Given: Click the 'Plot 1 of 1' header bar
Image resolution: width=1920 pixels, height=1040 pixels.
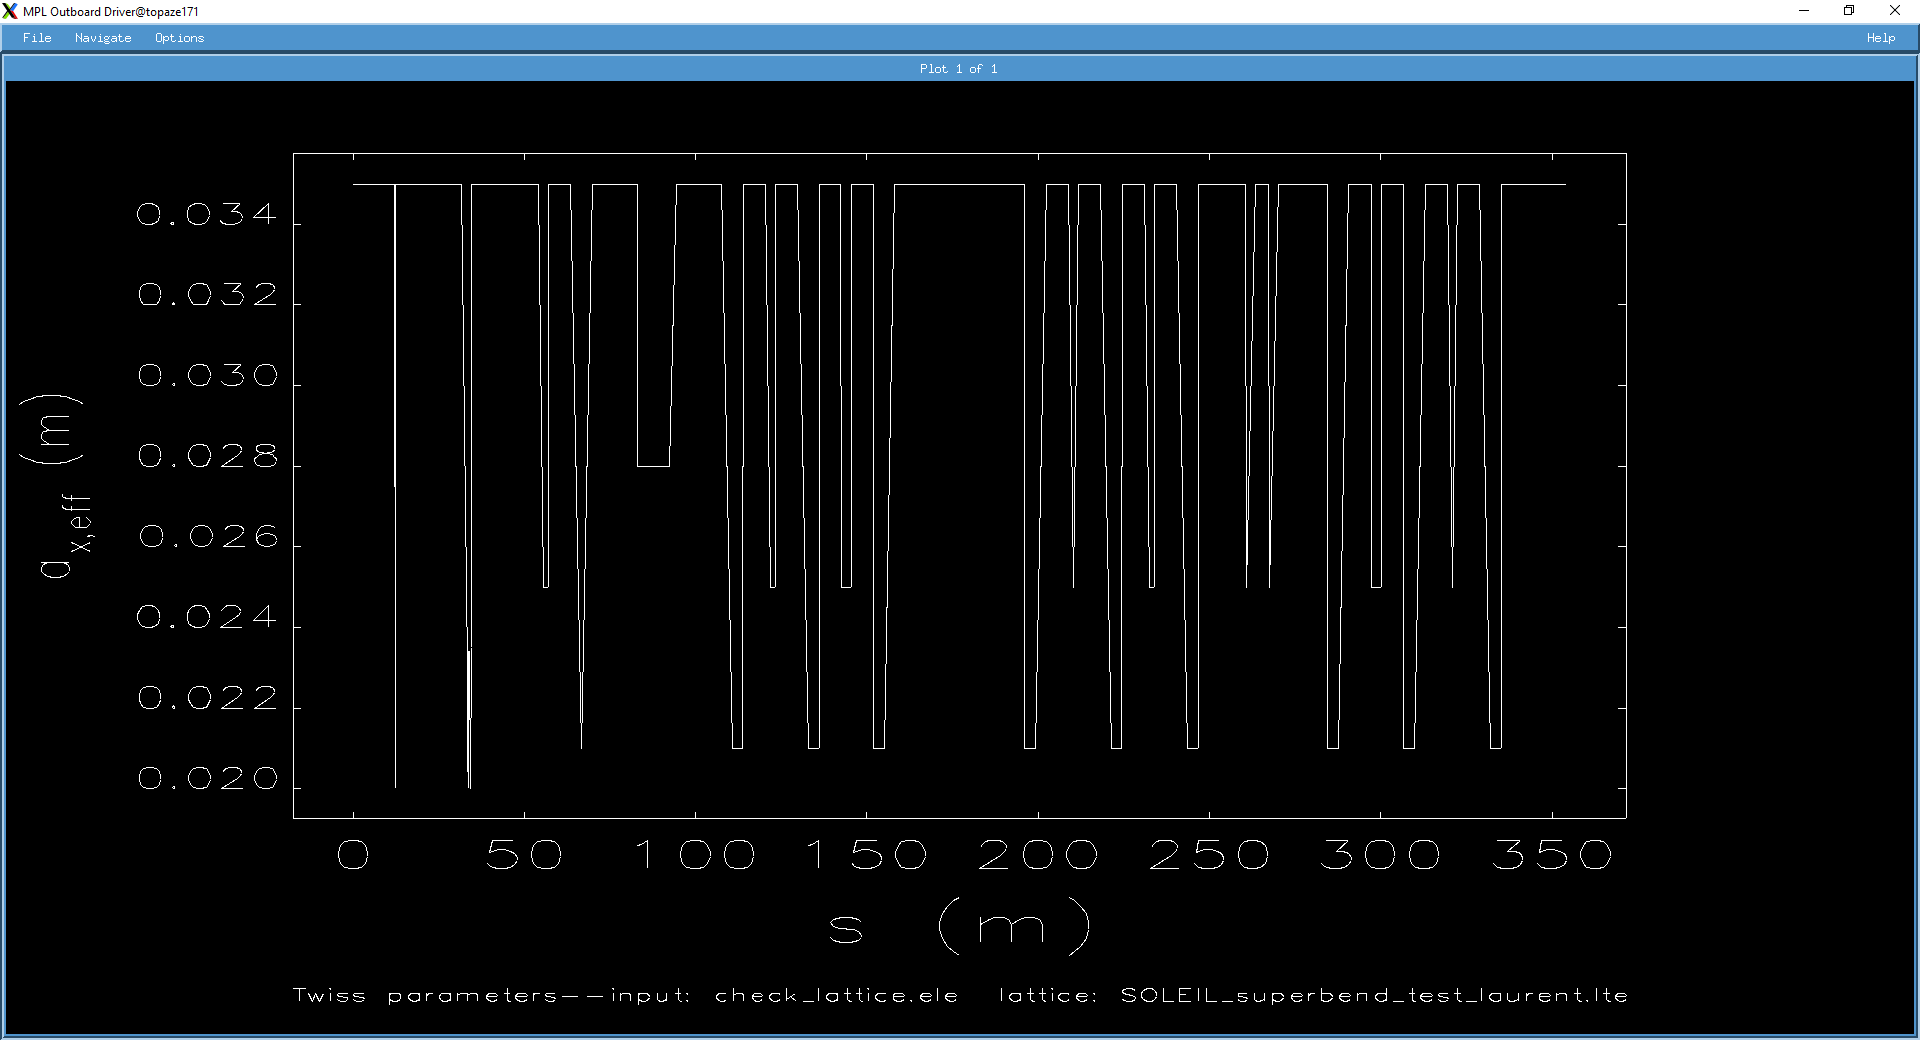Looking at the screenshot, I should click(959, 68).
